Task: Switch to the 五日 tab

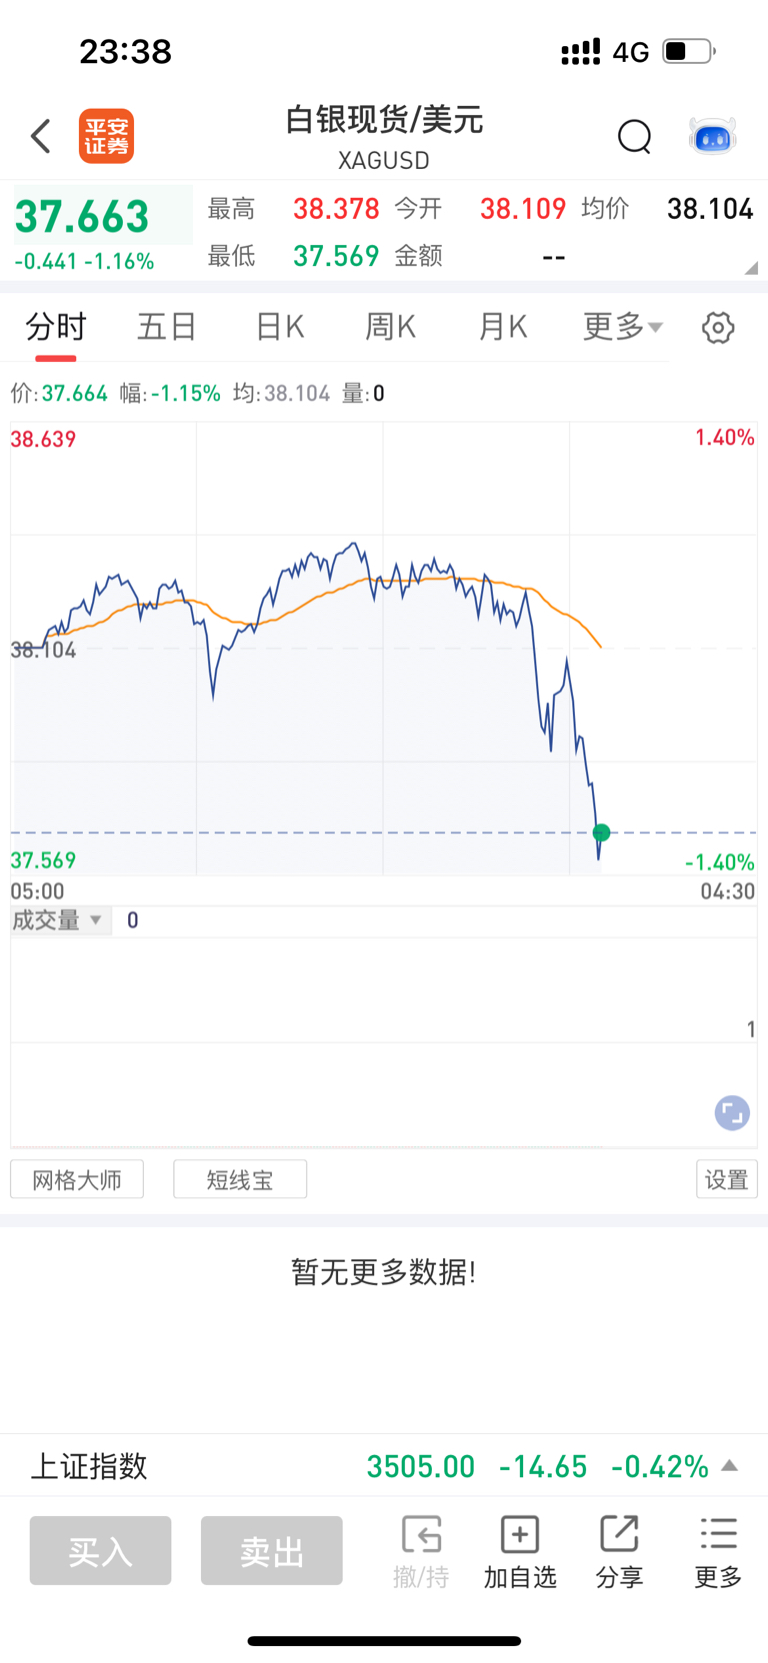Action: click(166, 327)
